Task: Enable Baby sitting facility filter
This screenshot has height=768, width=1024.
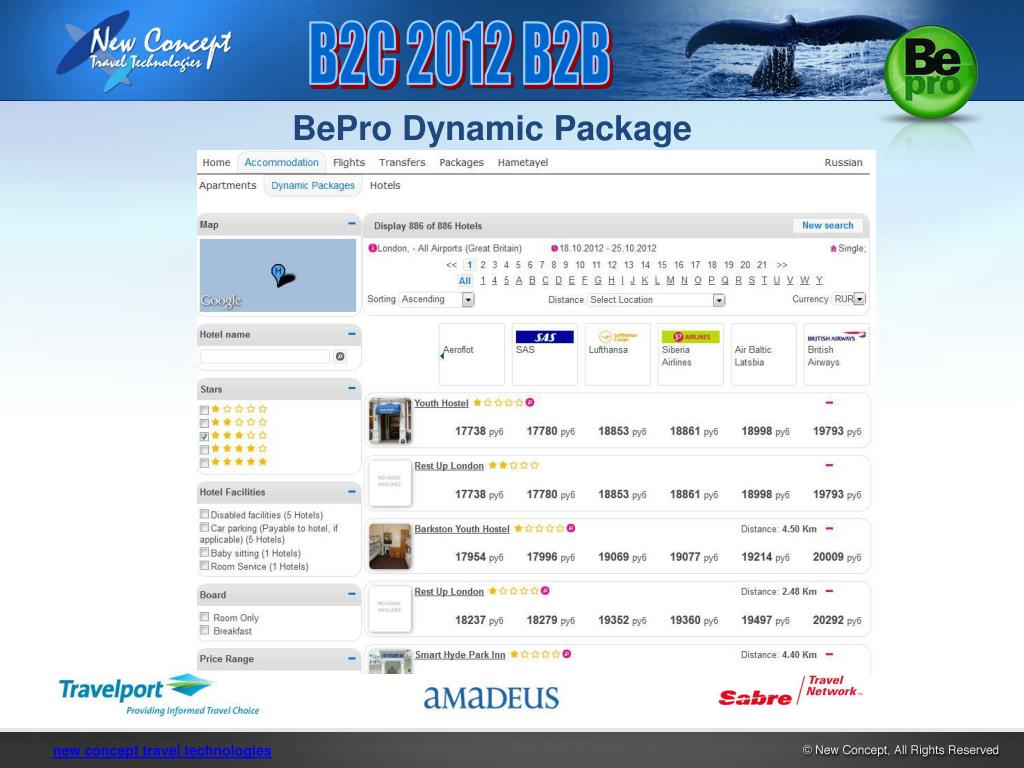Action: 204,552
